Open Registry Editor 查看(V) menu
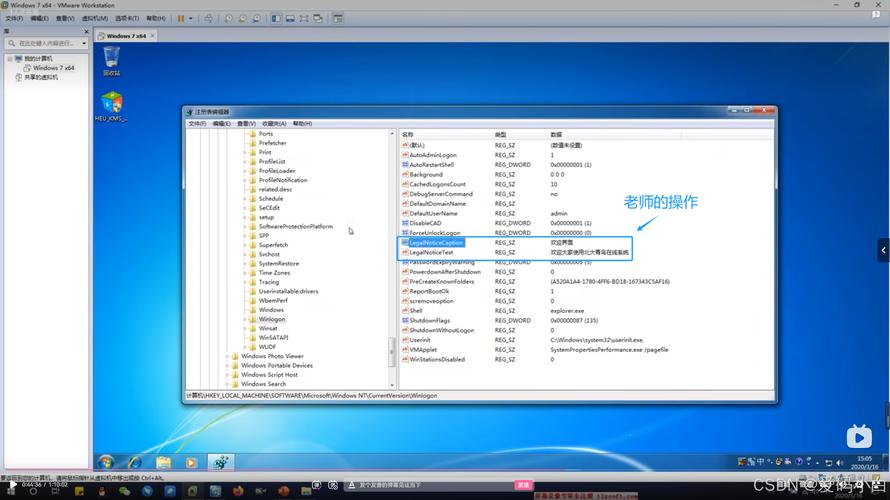The width and height of the screenshot is (890, 500). (246, 124)
